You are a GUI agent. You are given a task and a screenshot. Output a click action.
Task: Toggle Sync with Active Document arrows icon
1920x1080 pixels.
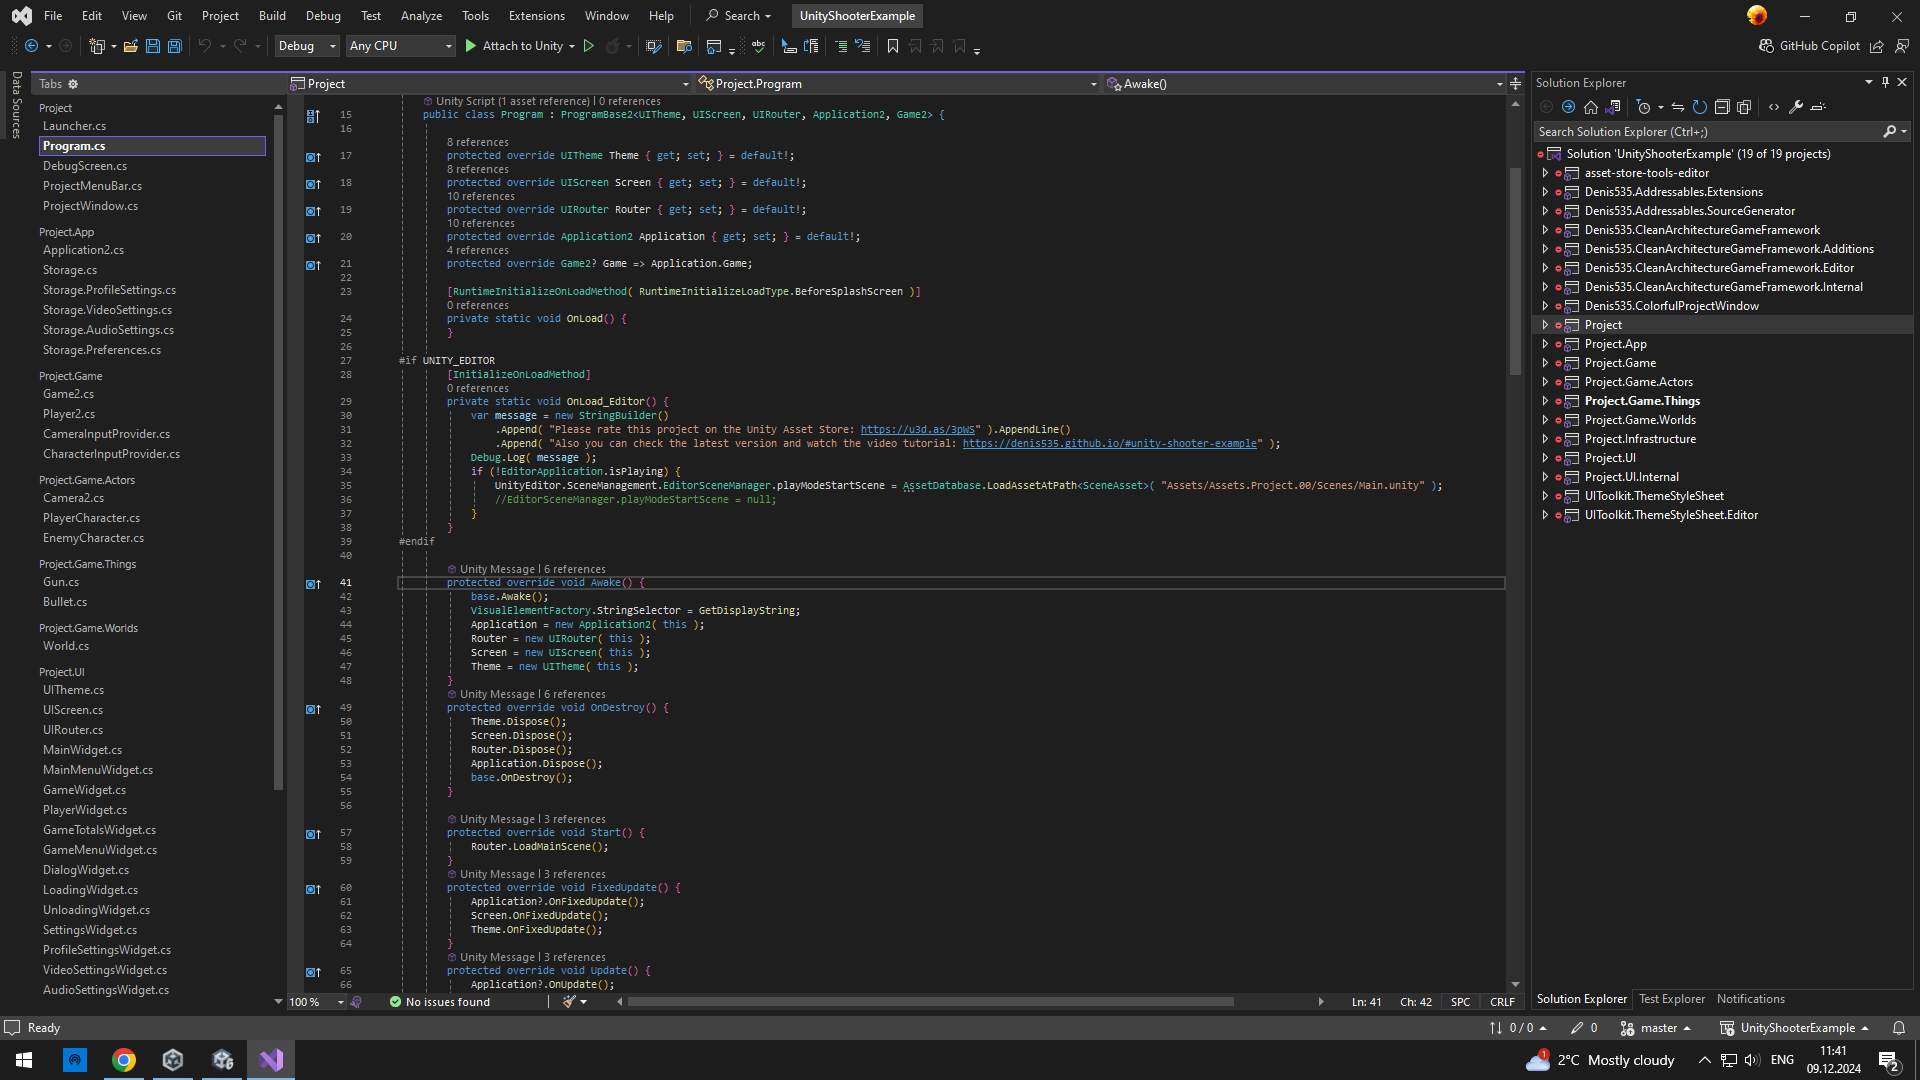1677,107
